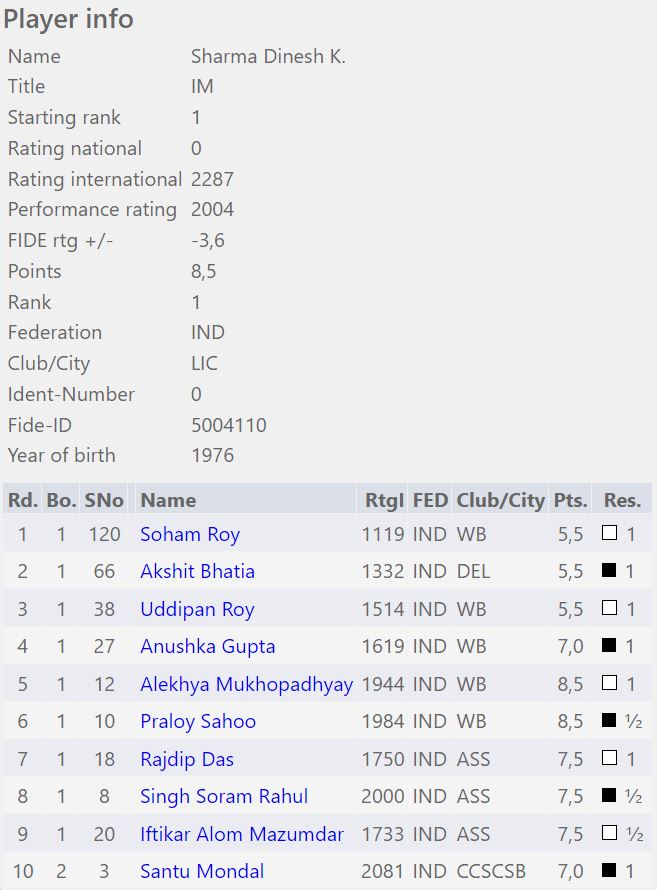Open Rajdip Das player details
The width and height of the screenshot is (657, 890).
(187, 759)
